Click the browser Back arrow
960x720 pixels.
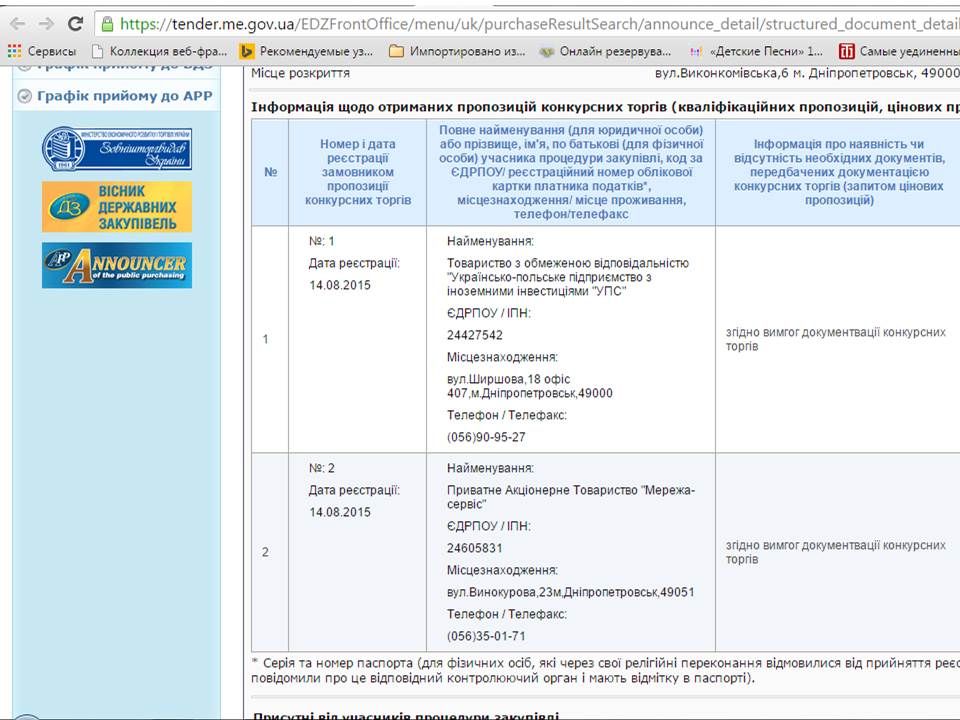point(17,23)
